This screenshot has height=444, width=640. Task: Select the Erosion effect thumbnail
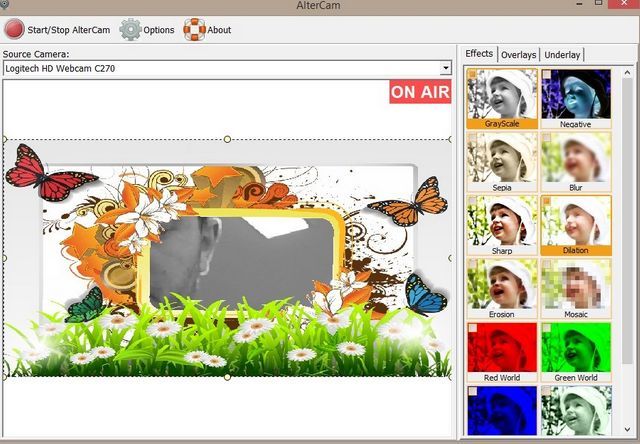click(502, 289)
